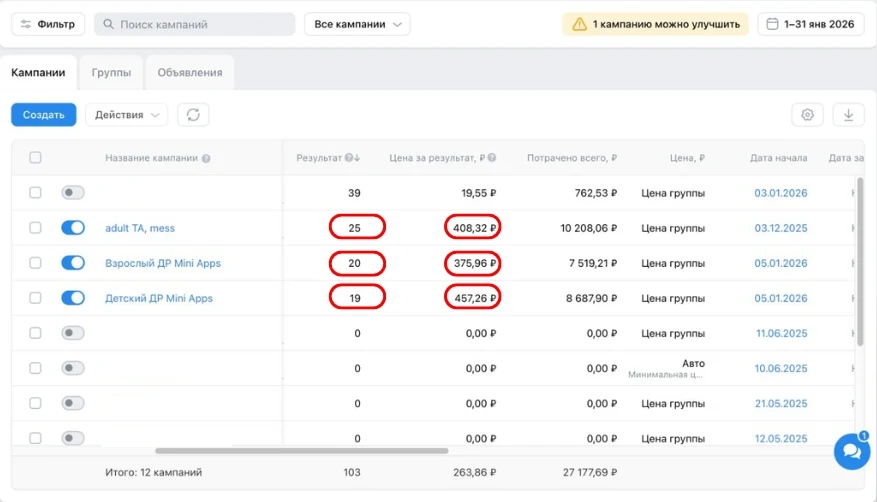The image size is (877, 502).
Task: Click the price per result 19,55 ₽
Action: coord(478,193)
